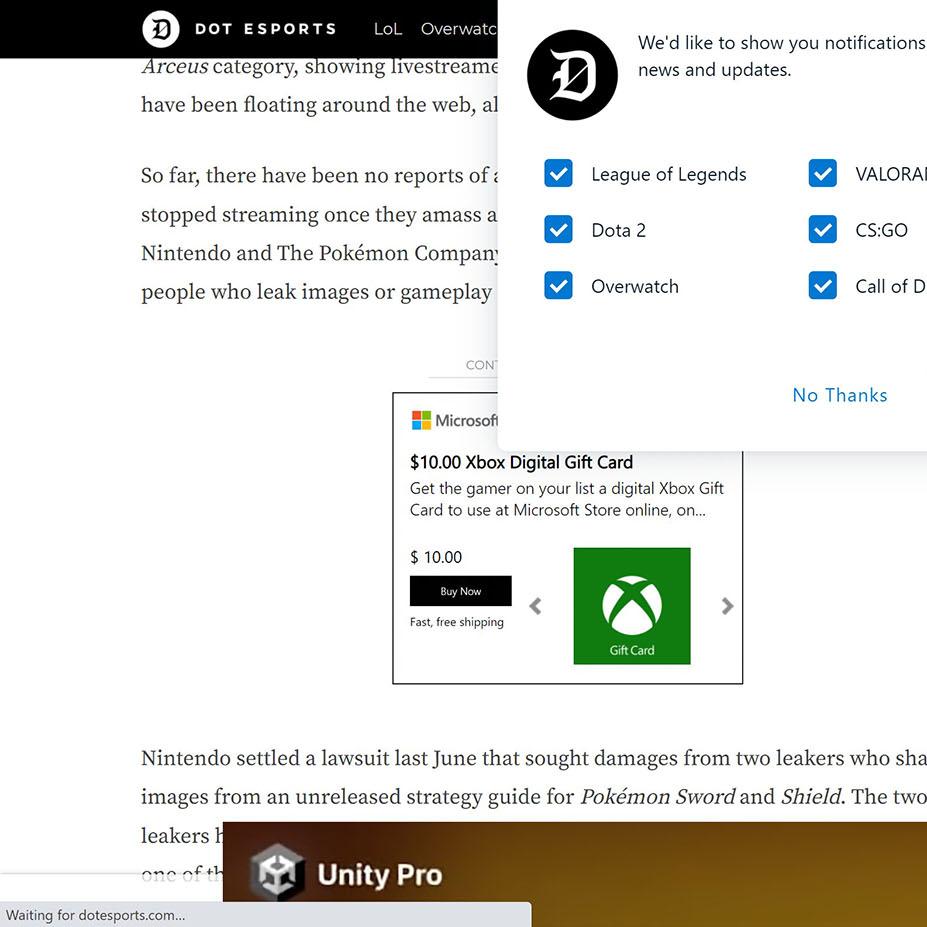Decline notifications with No Thanks

tap(840, 395)
